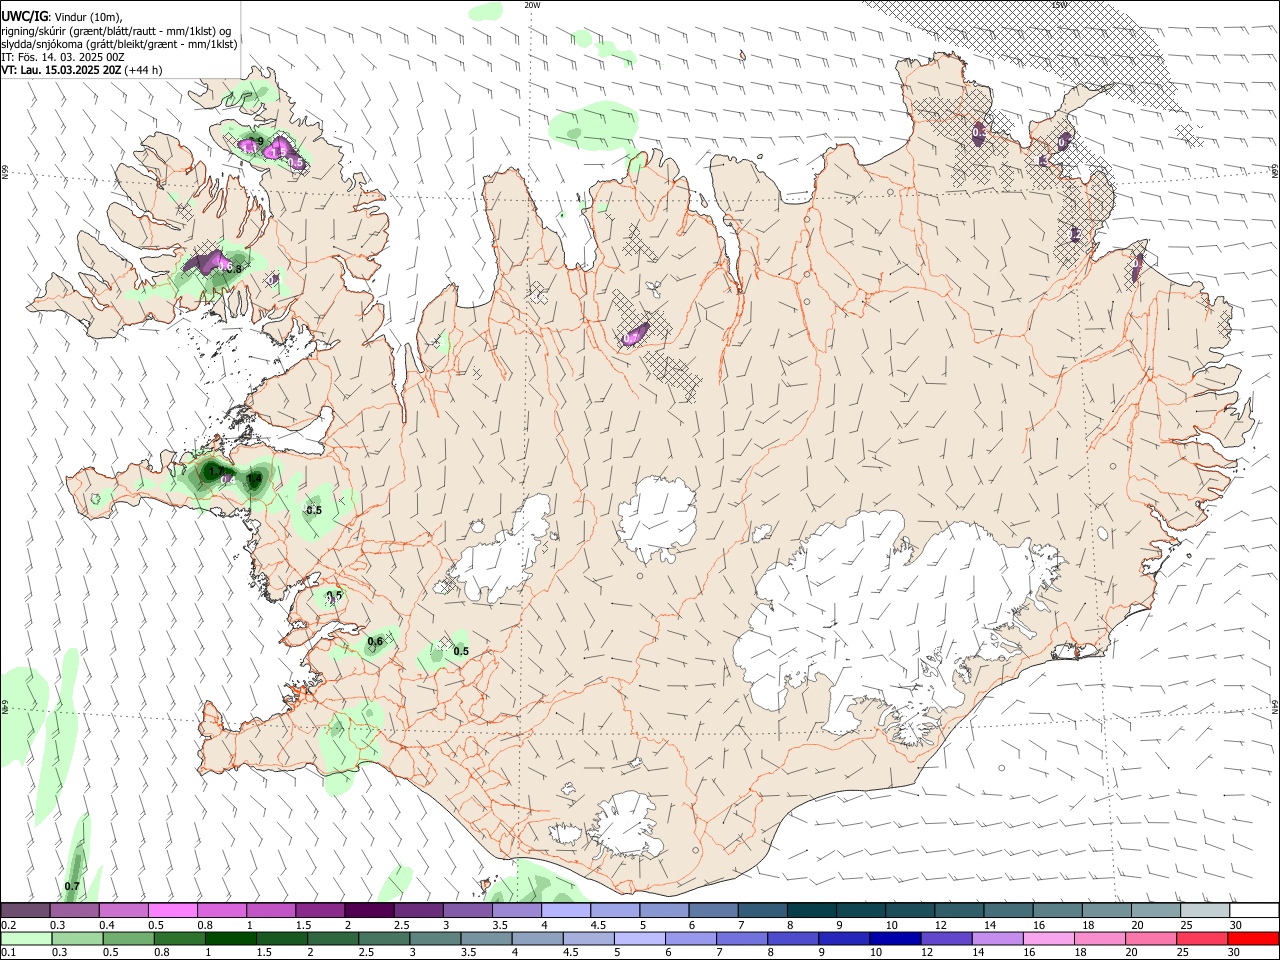Viewport: 1280px width, 960px height.
Task: Click the 'IT: Fös. 14. 03. 2025 00Z' line
Action: (63, 57)
